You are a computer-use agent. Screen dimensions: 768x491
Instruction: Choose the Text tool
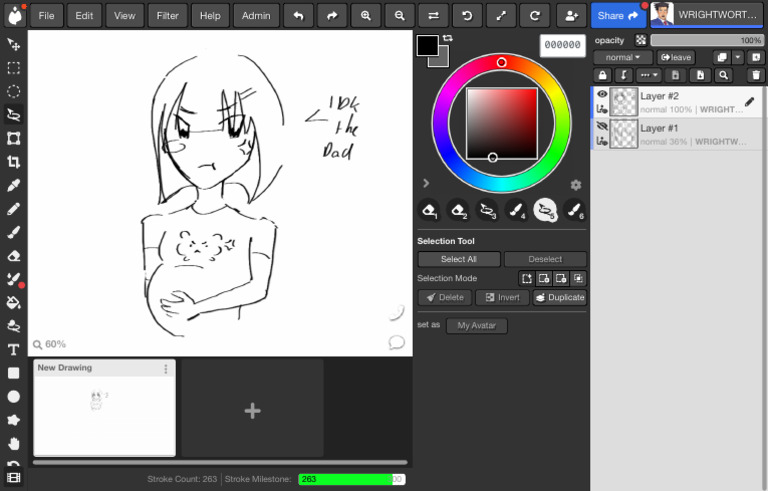14,349
